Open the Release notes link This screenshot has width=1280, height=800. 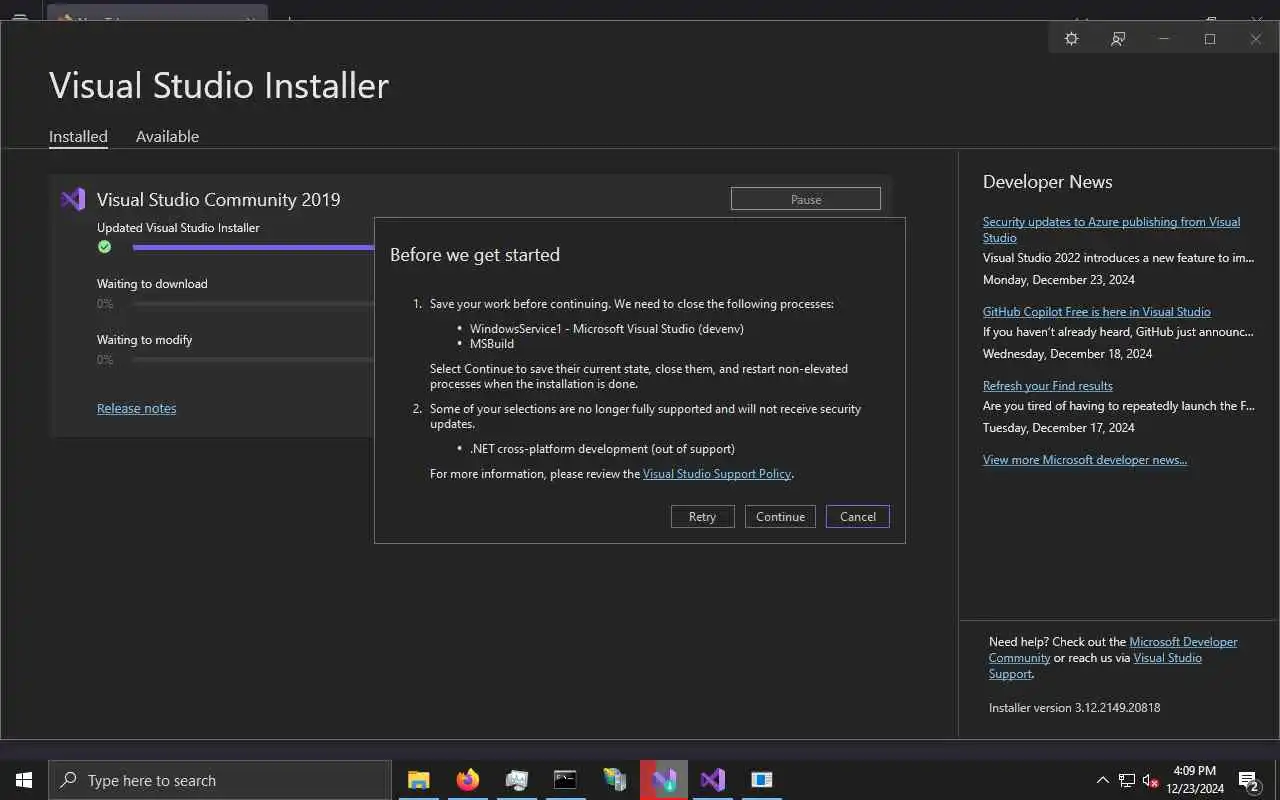coord(136,408)
